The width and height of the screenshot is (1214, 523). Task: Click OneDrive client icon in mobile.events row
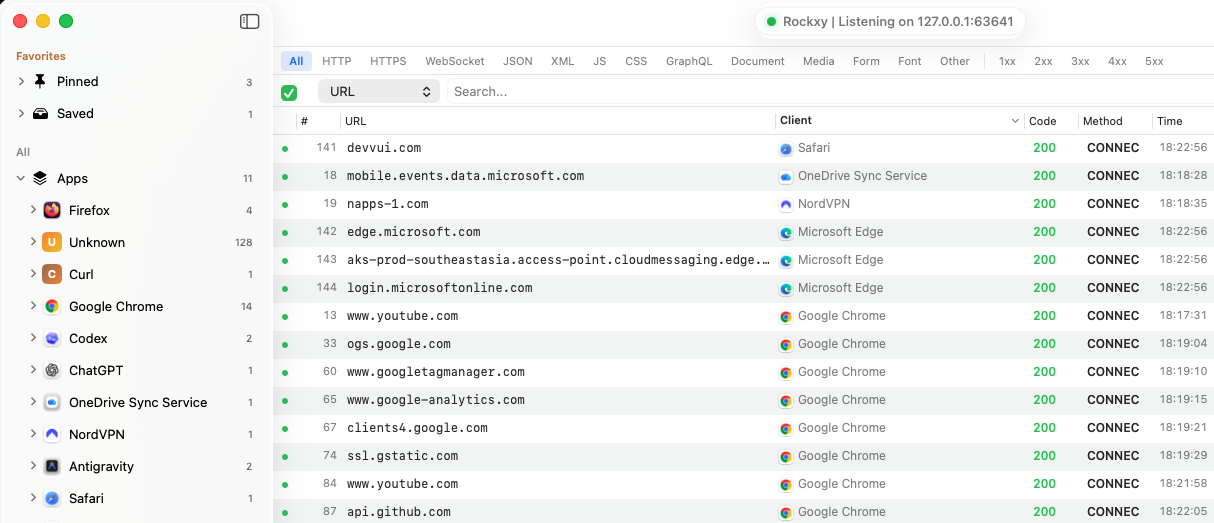pyautogui.click(x=786, y=176)
